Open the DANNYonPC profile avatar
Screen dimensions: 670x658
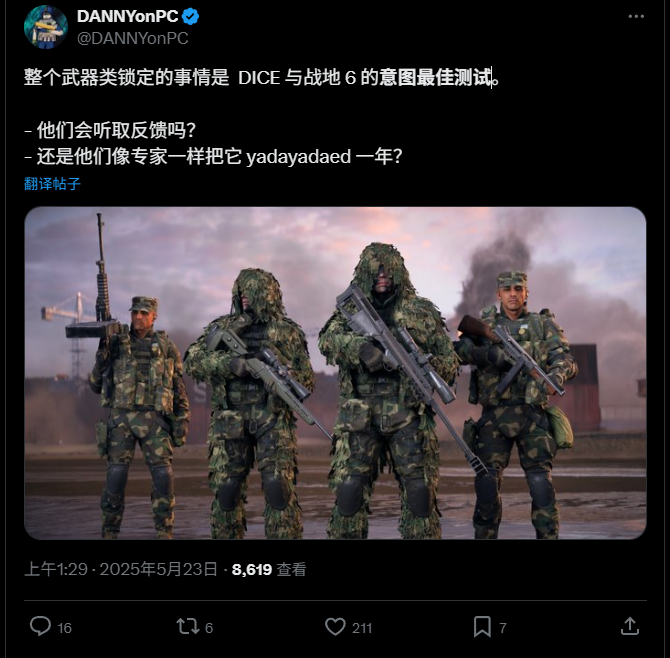[x=46, y=27]
